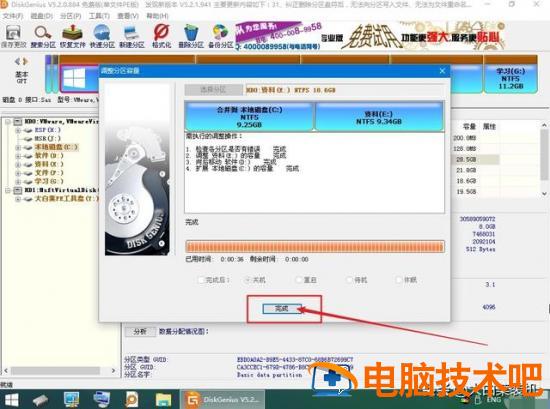Select 资料(E:) label in the tree
The width and height of the screenshot is (550, 409).
(x=49, y=165)
